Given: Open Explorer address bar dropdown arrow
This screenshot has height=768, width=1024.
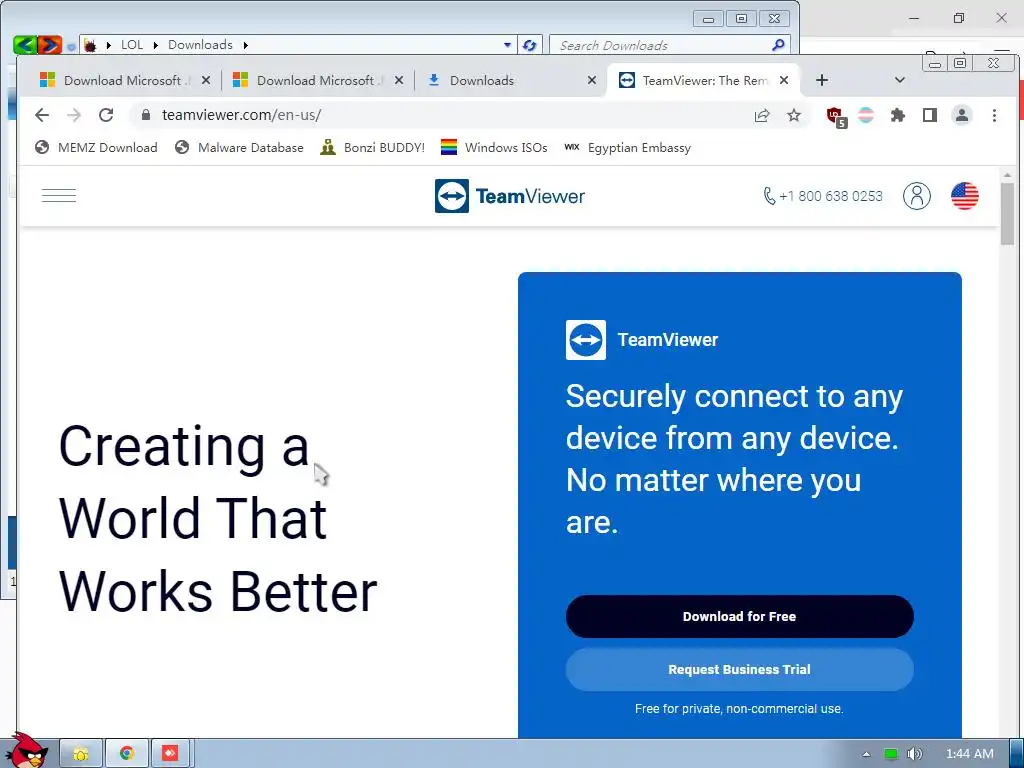Looking at the screenshot, I should coord(507,45).
